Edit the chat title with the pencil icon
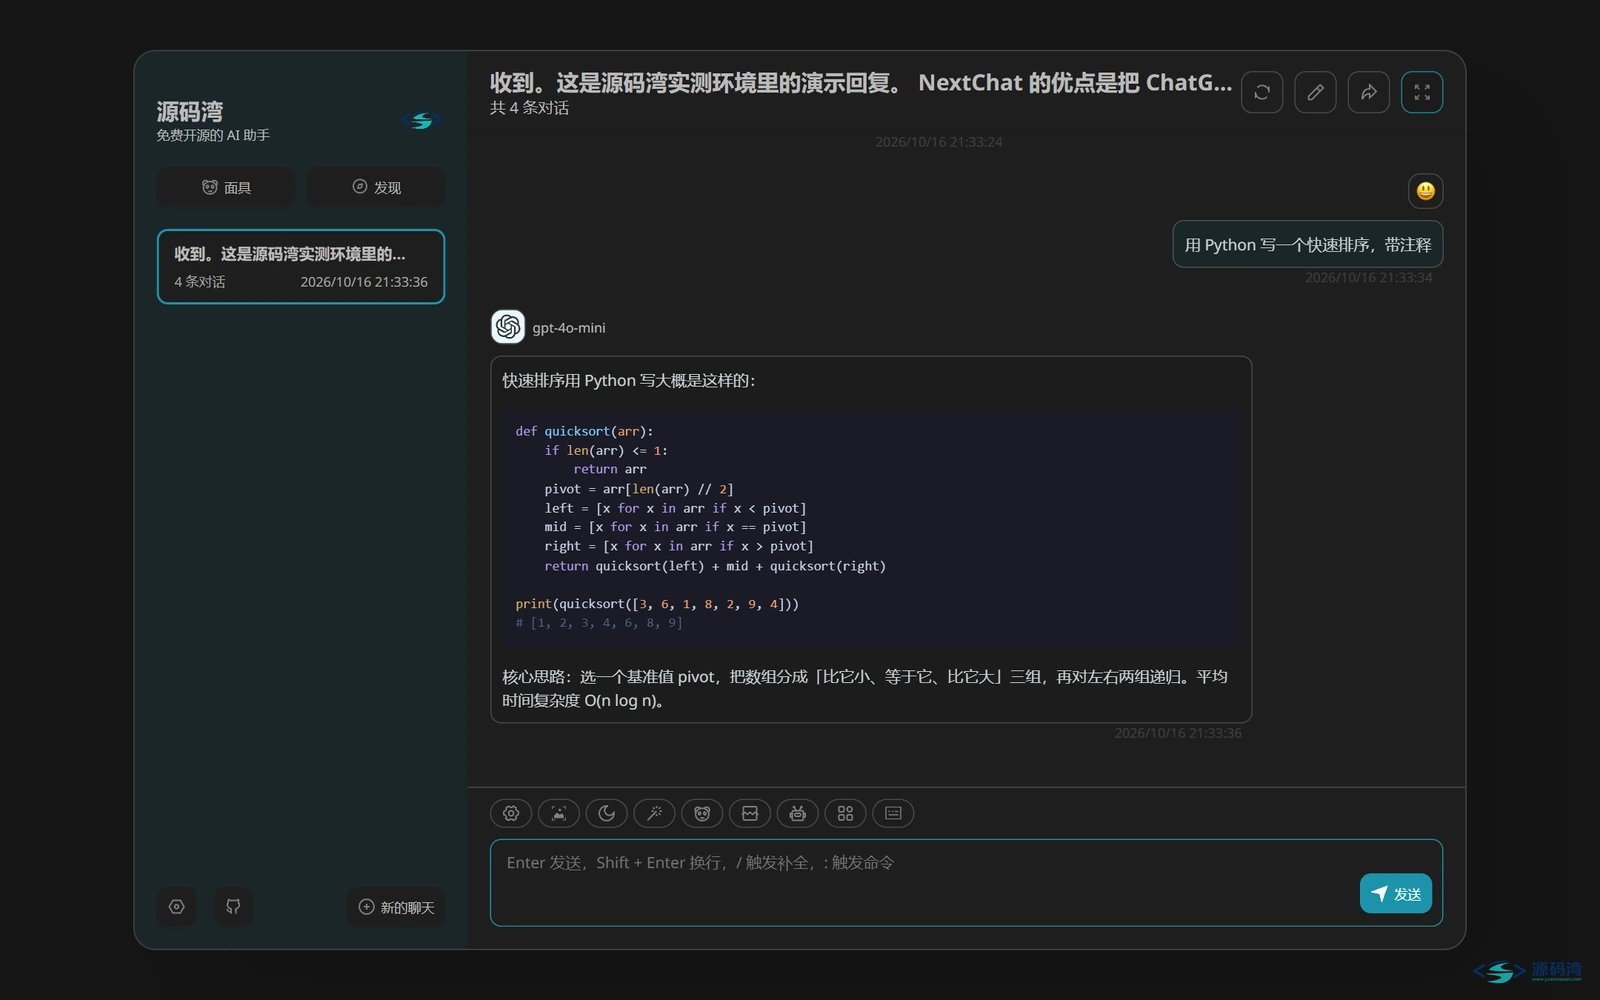This screenshot has height=1000, width=1600. coord(1315,92)
